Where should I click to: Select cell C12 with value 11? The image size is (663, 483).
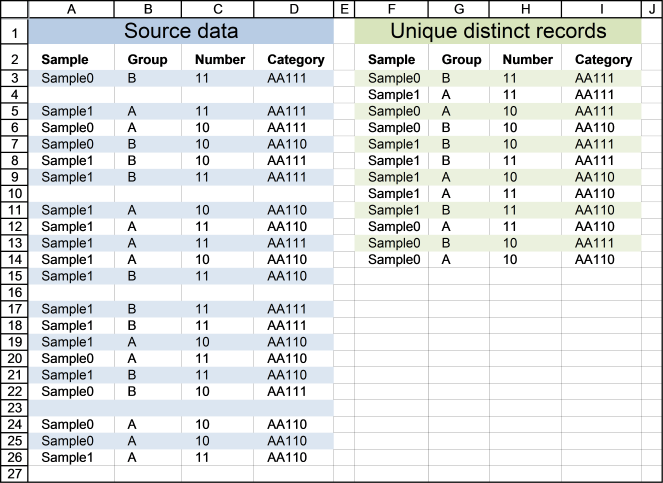(217, 227)
